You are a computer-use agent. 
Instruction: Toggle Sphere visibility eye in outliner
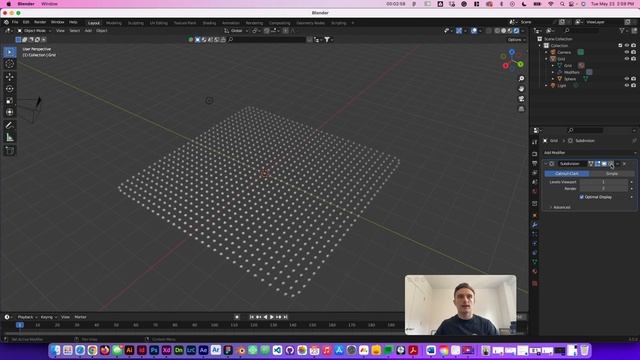627,79
